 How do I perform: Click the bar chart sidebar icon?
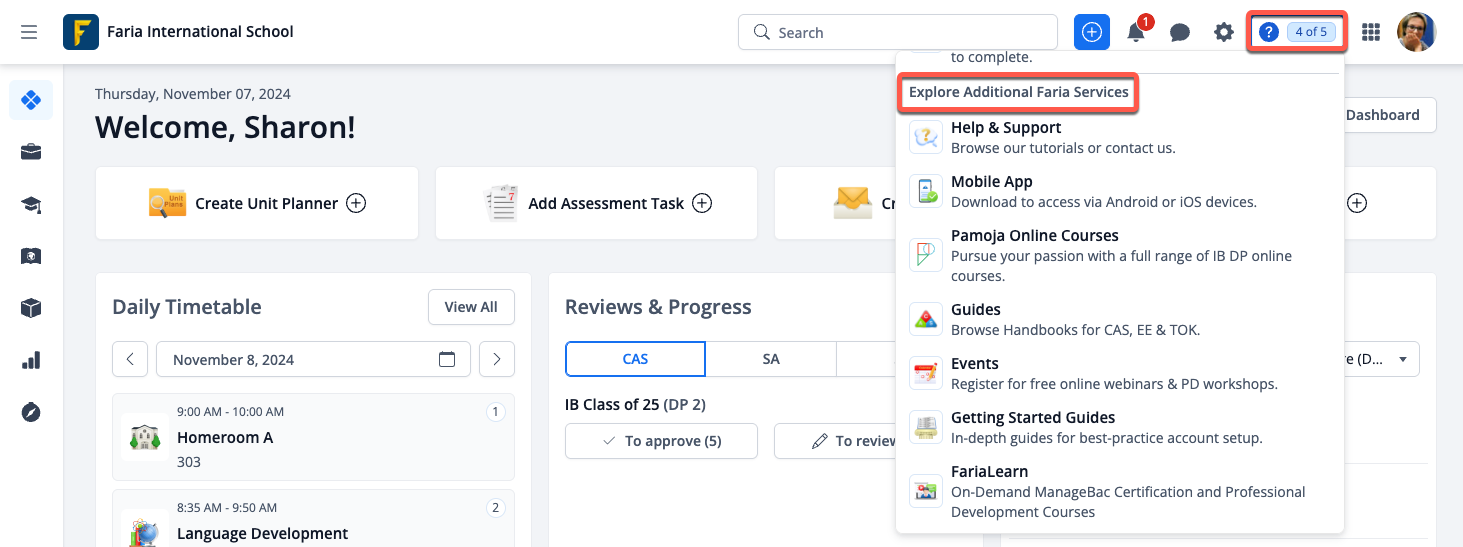pos(31,360)
